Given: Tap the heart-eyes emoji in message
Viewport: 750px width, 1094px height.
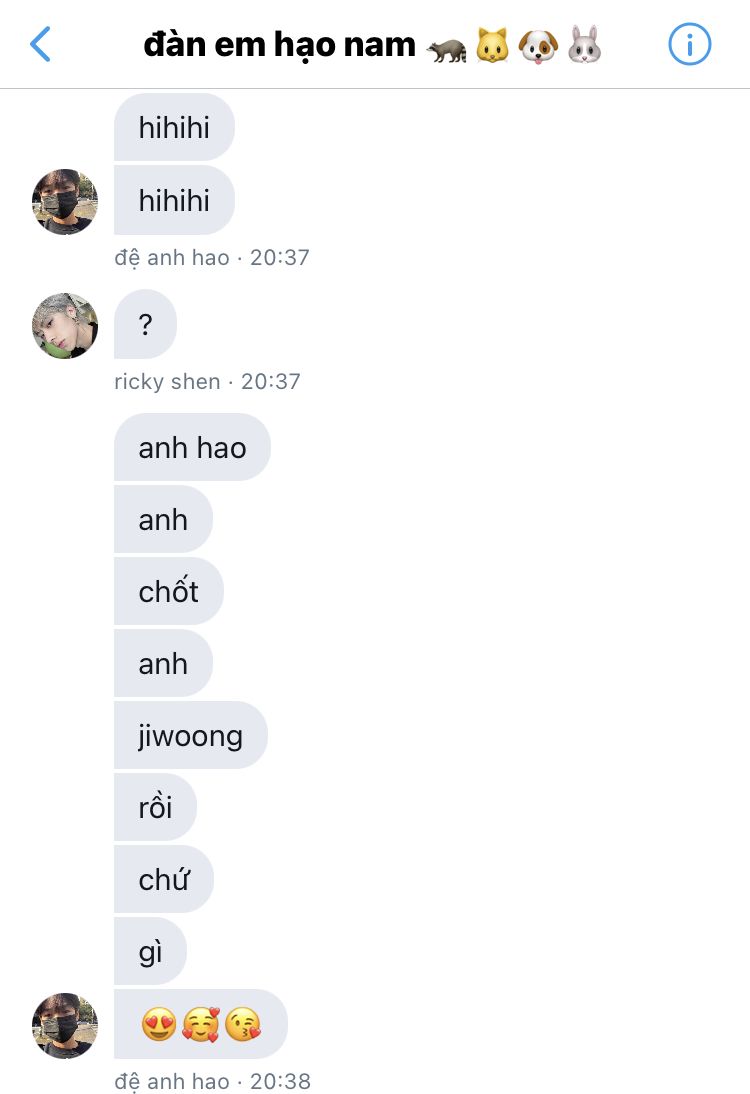Looking at the screenshot, I should pyautogui.click(x=159, y=1024).
